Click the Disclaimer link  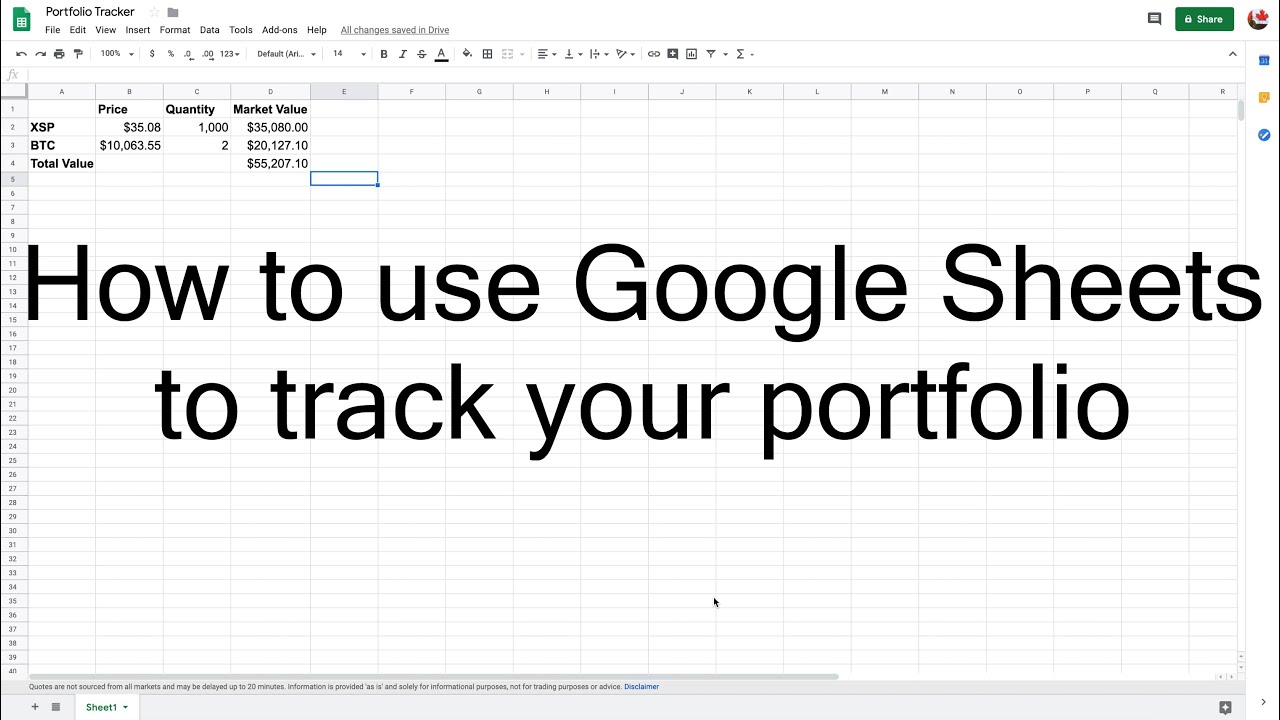pyautogui.click(x=641, y=687)
